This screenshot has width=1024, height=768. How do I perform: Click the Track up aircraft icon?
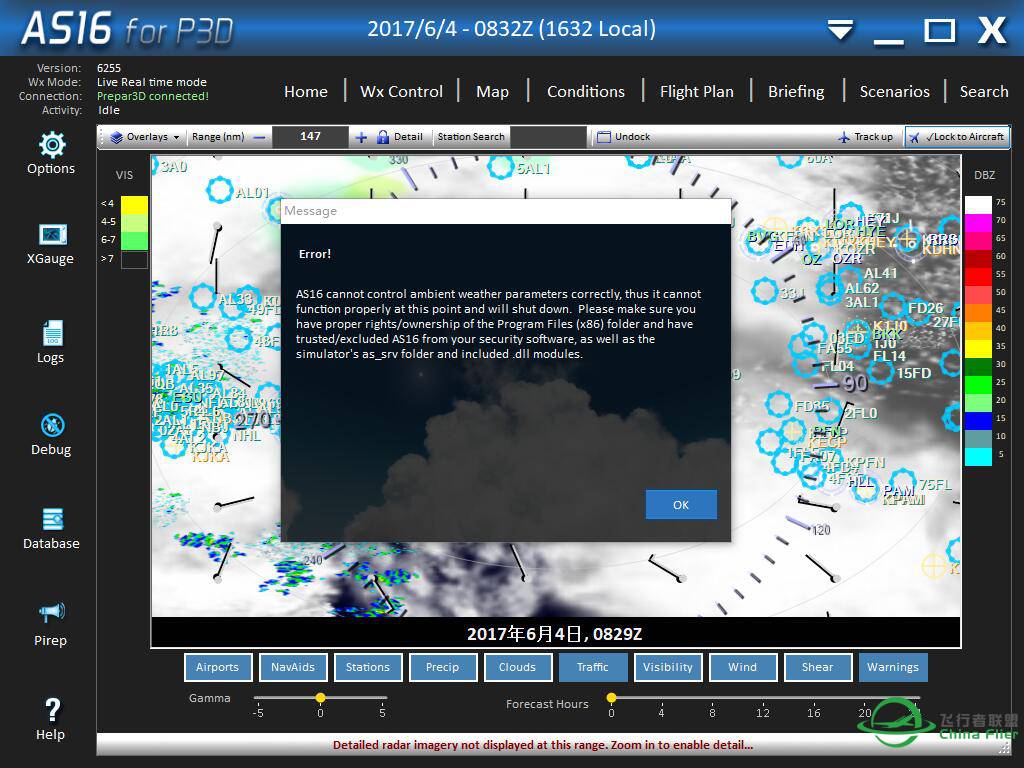[844, 137]
